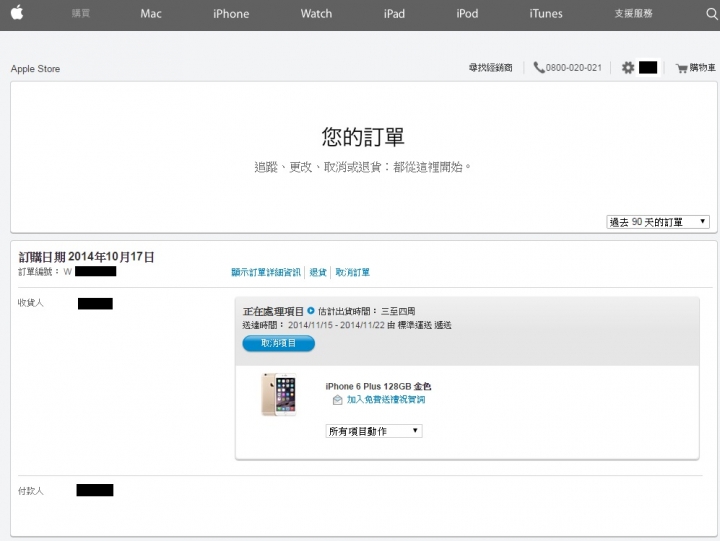Expand the 所有項目動作 dropdown

click(x=374, y=431)
